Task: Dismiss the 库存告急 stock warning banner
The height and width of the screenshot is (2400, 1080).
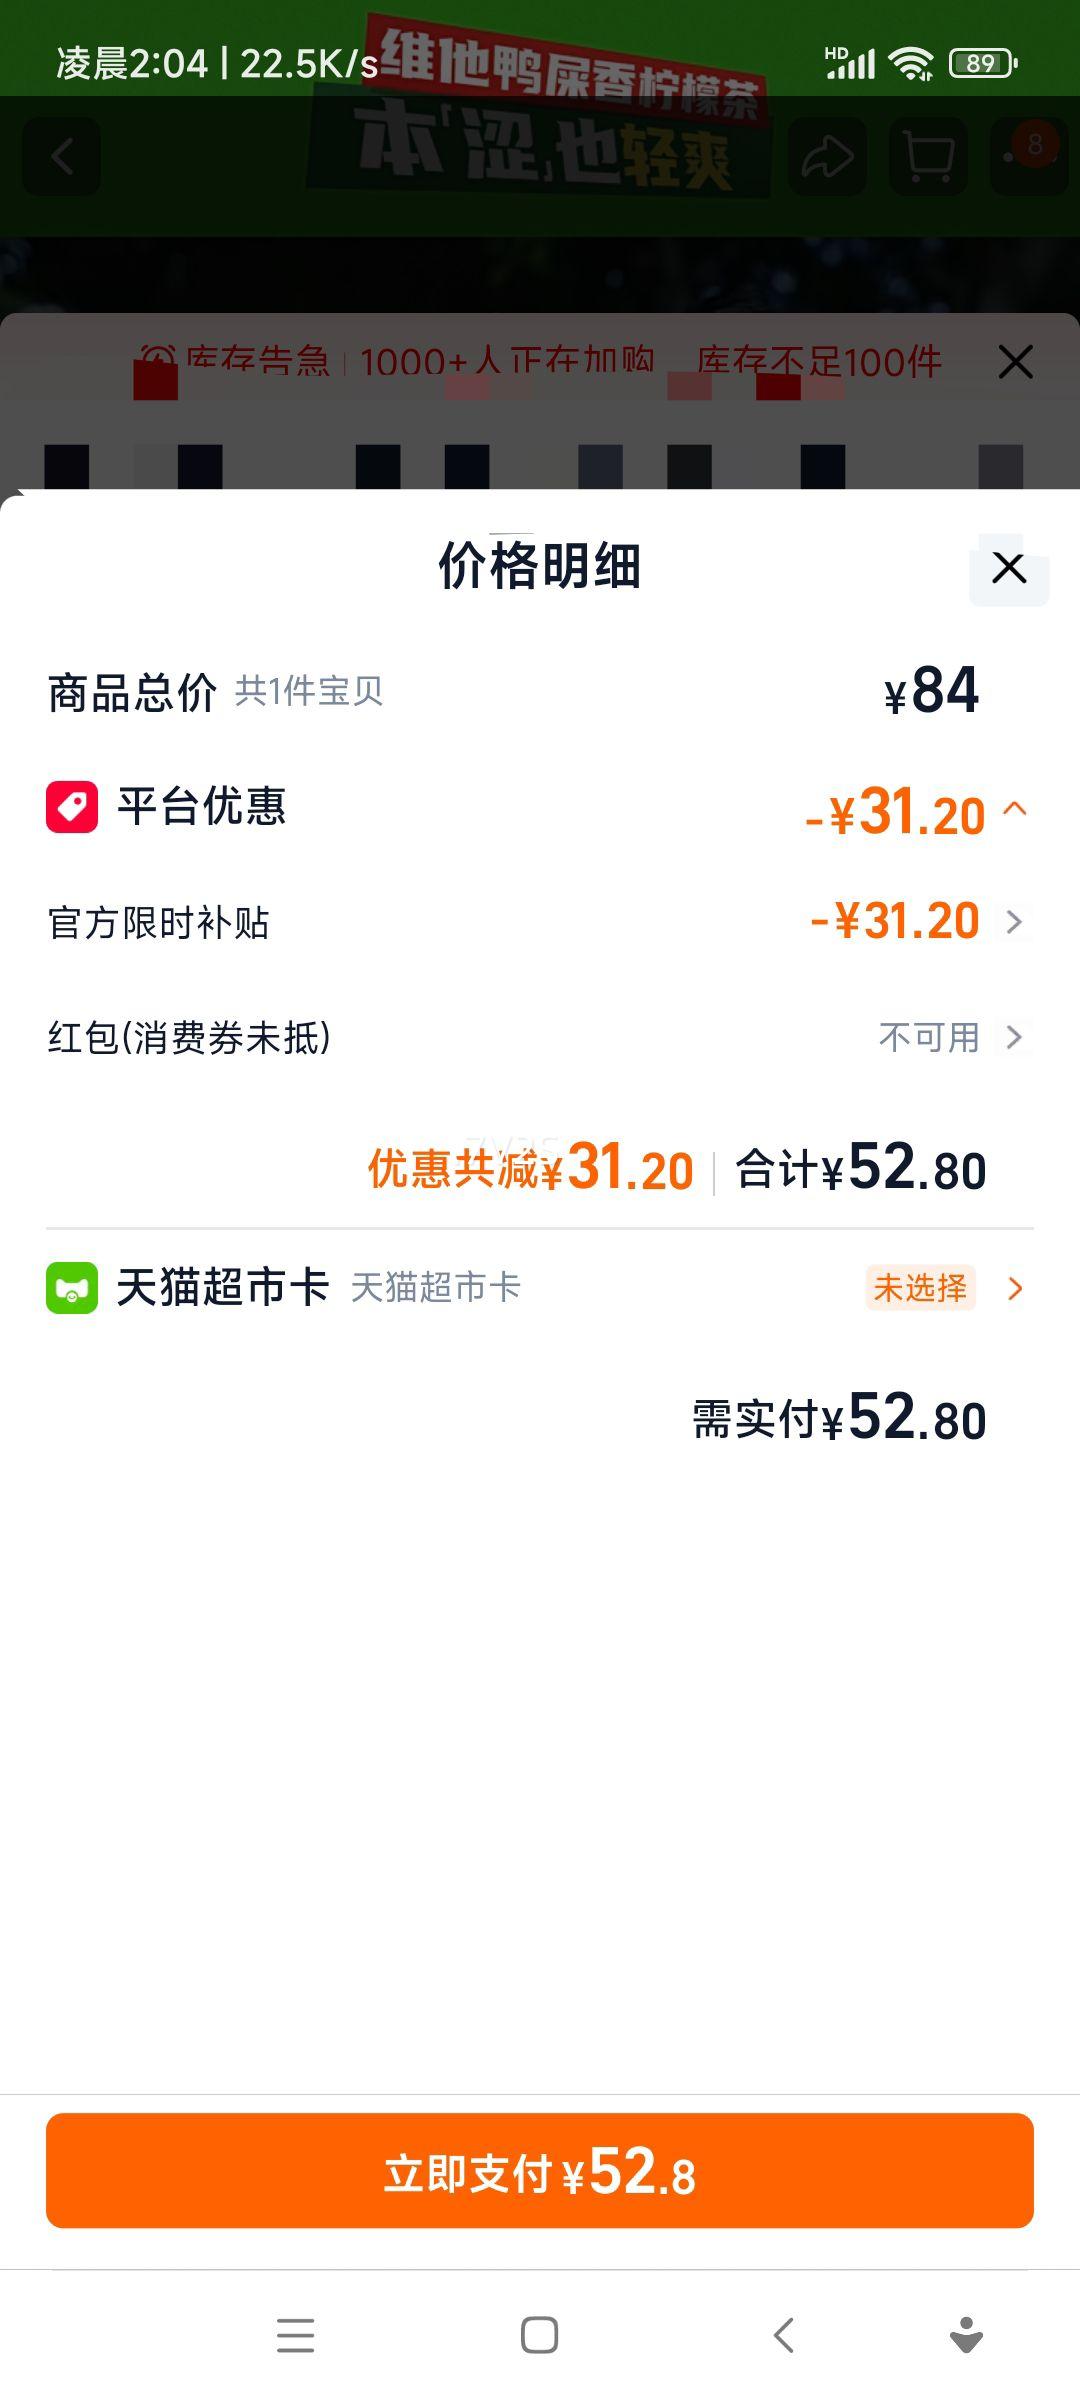Action: tap(1015, 362)
